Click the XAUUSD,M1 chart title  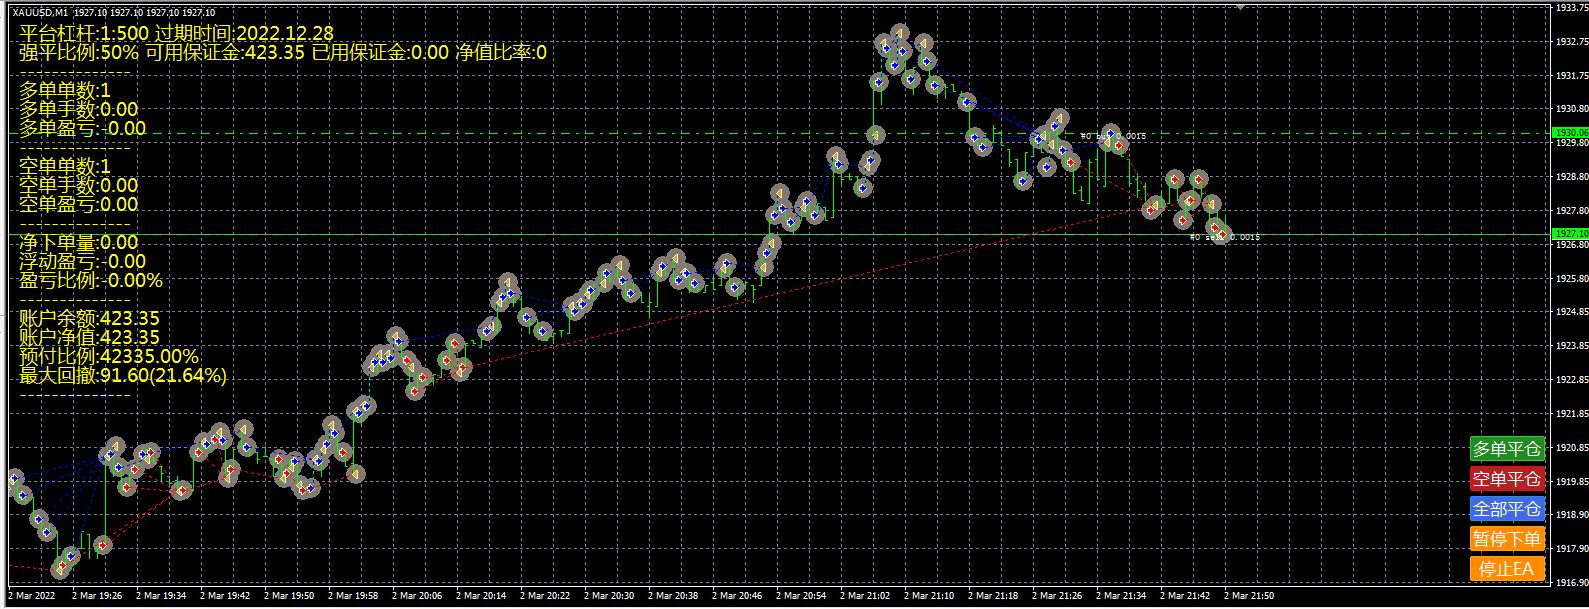[41, 12]
